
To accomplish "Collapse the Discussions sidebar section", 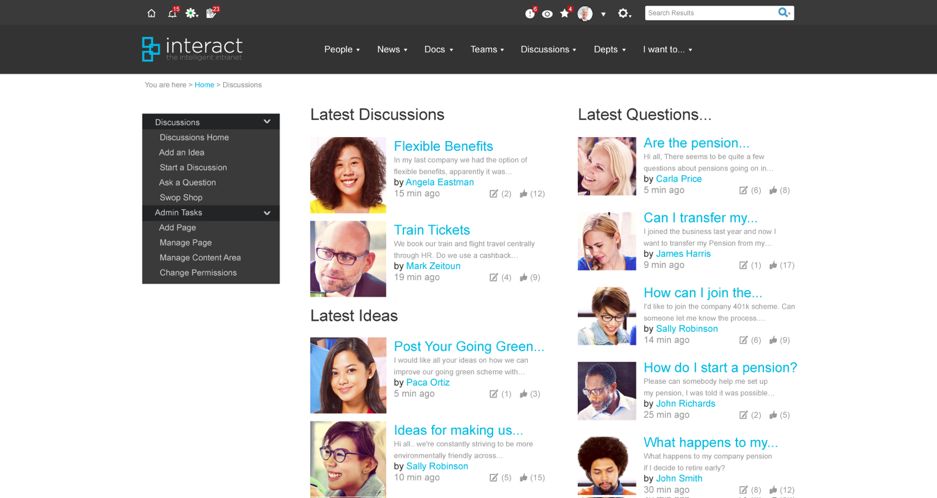I will pyautogui.click(x=267, y=122).
